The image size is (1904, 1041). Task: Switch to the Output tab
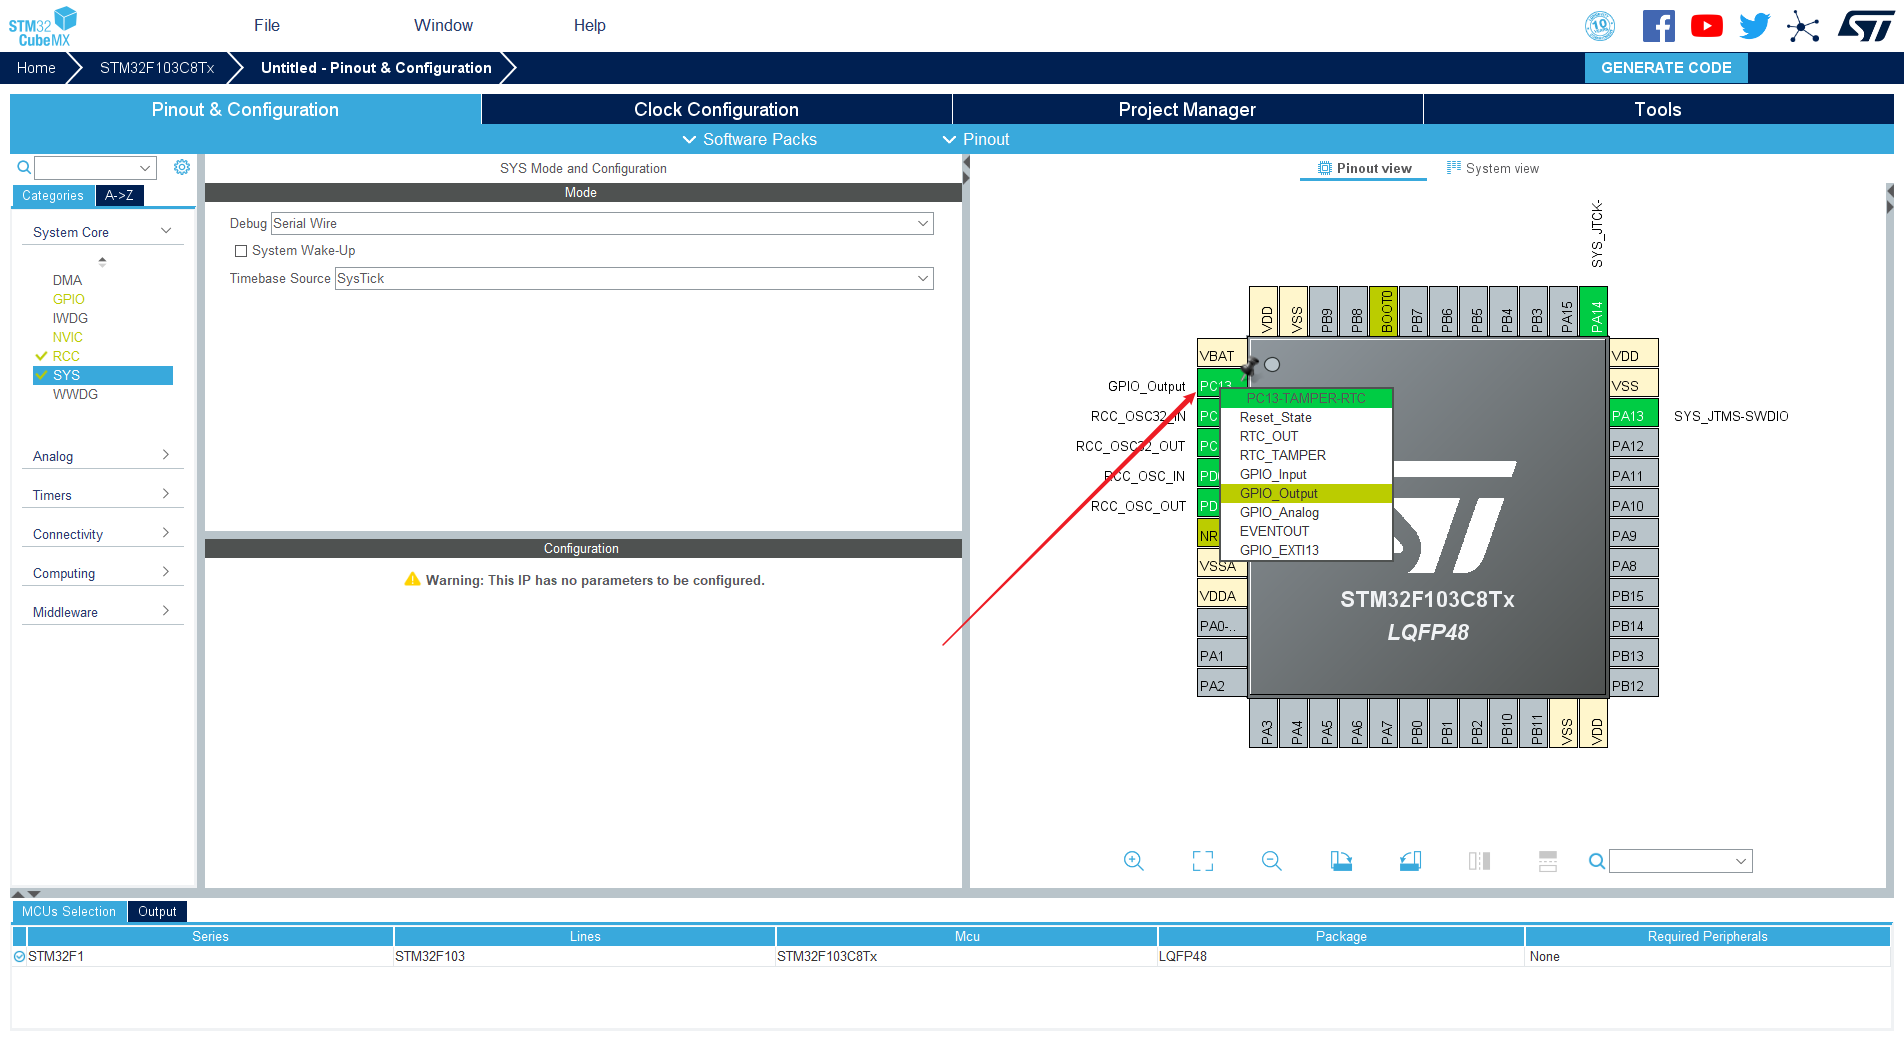(x=157, y=911)
